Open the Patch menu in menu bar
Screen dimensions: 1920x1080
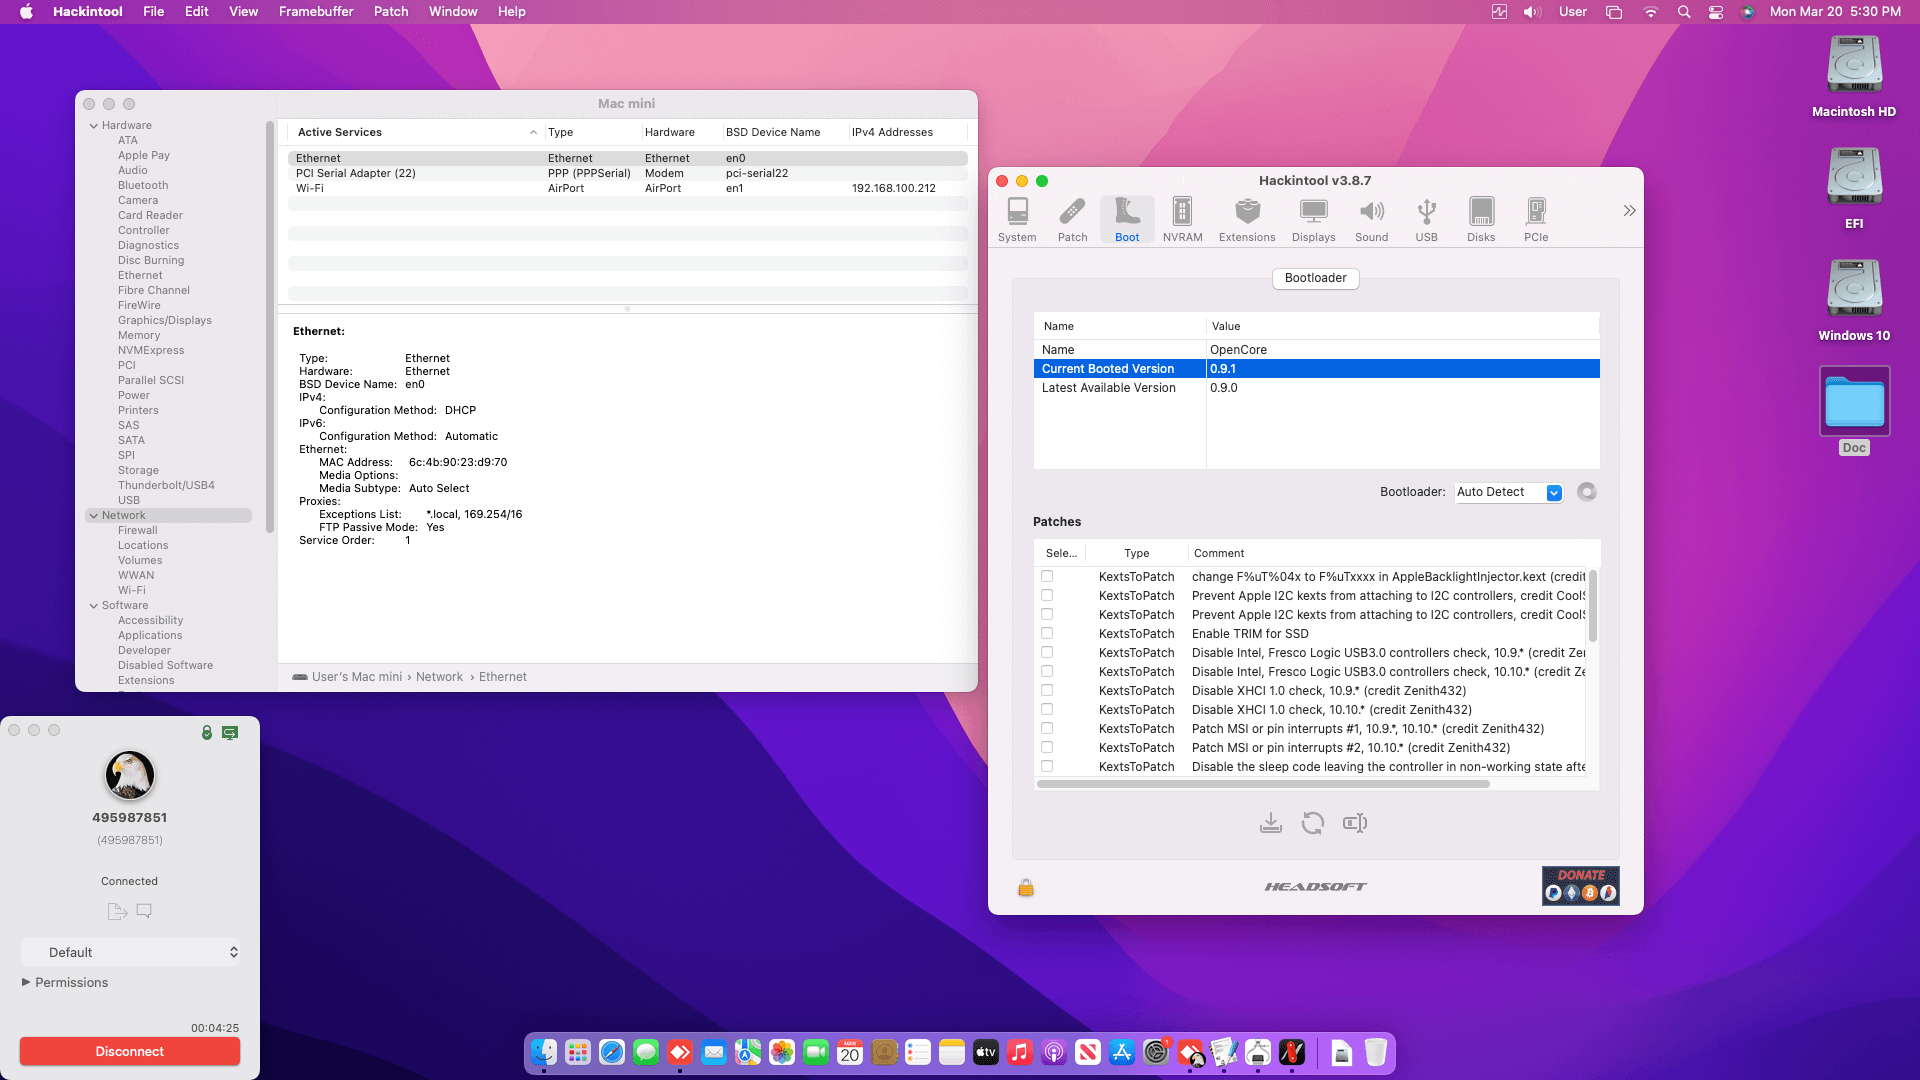pos(391,12)
